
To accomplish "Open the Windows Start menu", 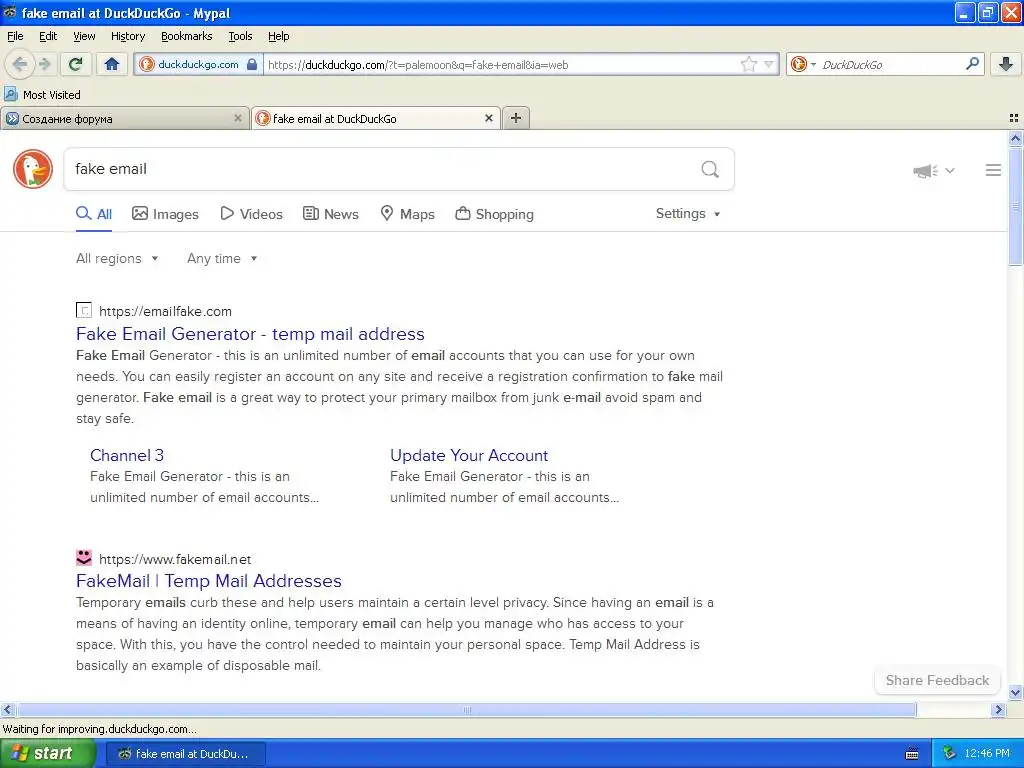I will (47, 754).
